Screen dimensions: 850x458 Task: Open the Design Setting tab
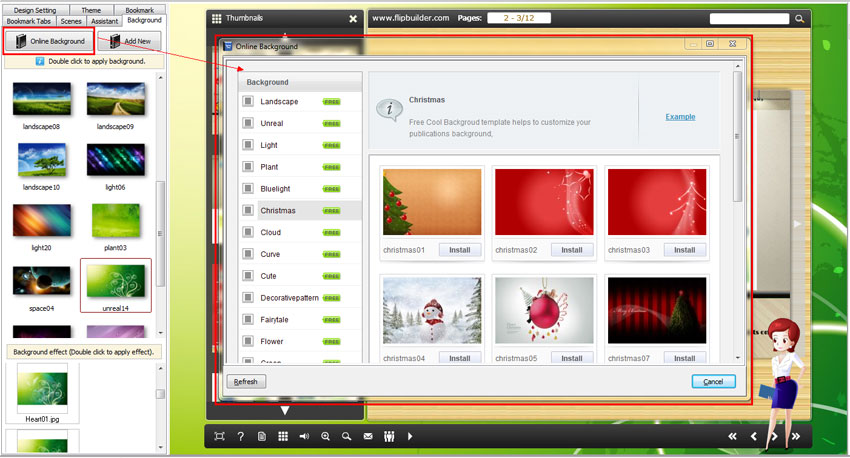coord(35,10)
